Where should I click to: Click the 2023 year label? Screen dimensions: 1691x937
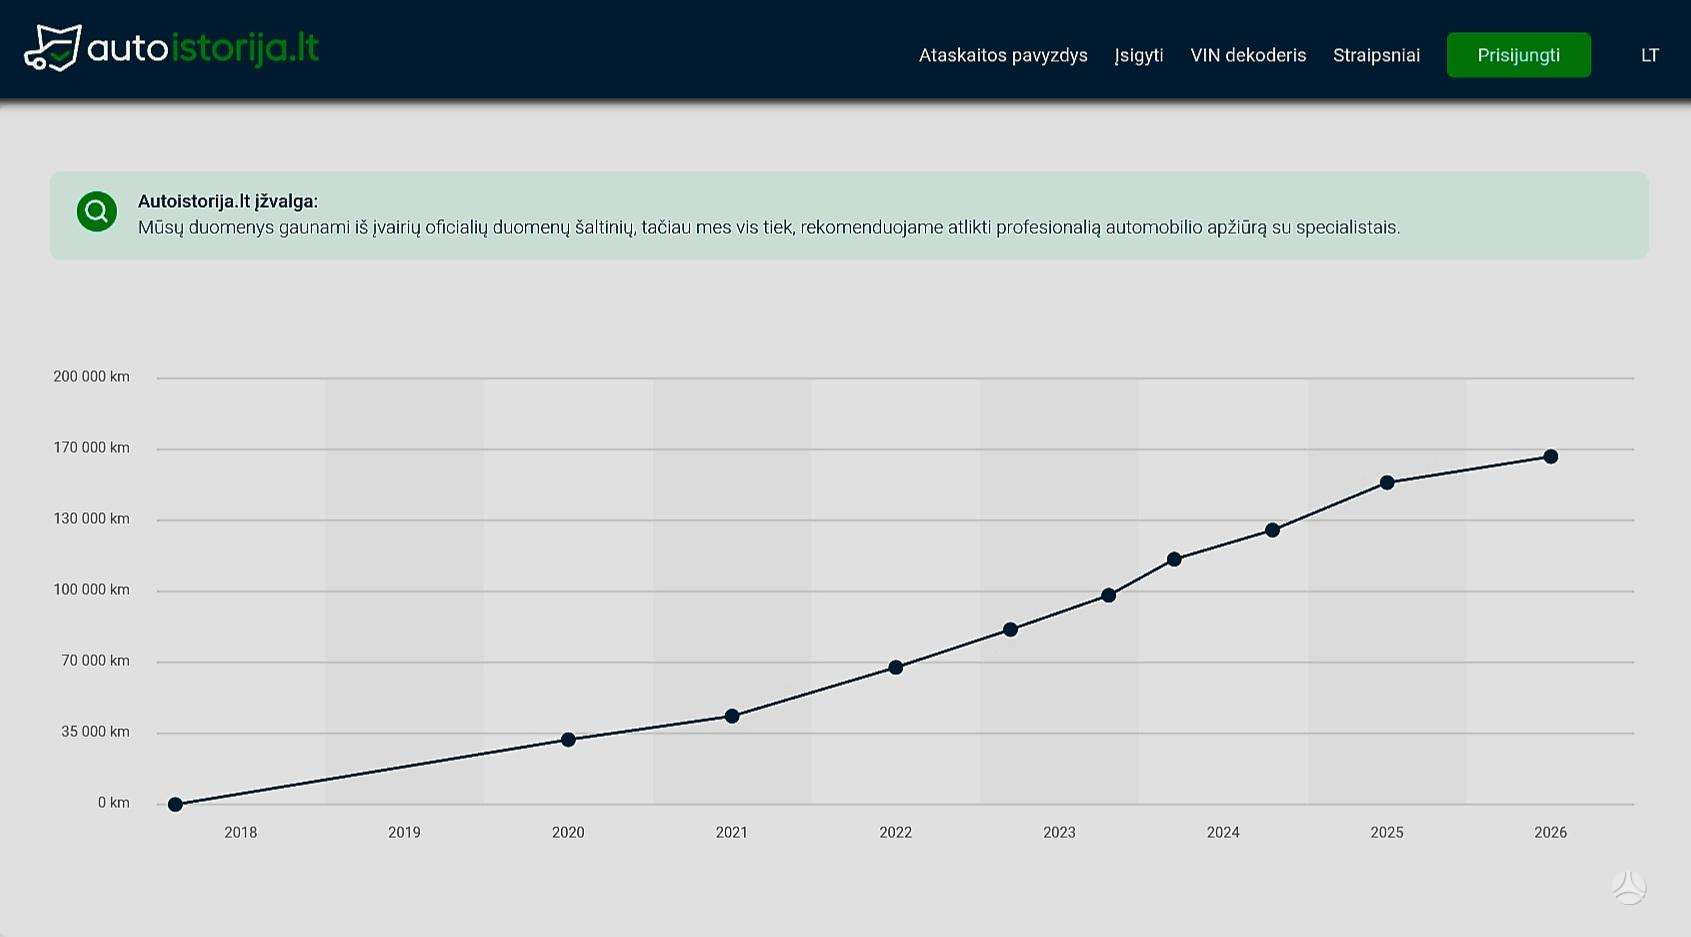pyautogui.click(x=1059, y=832)
